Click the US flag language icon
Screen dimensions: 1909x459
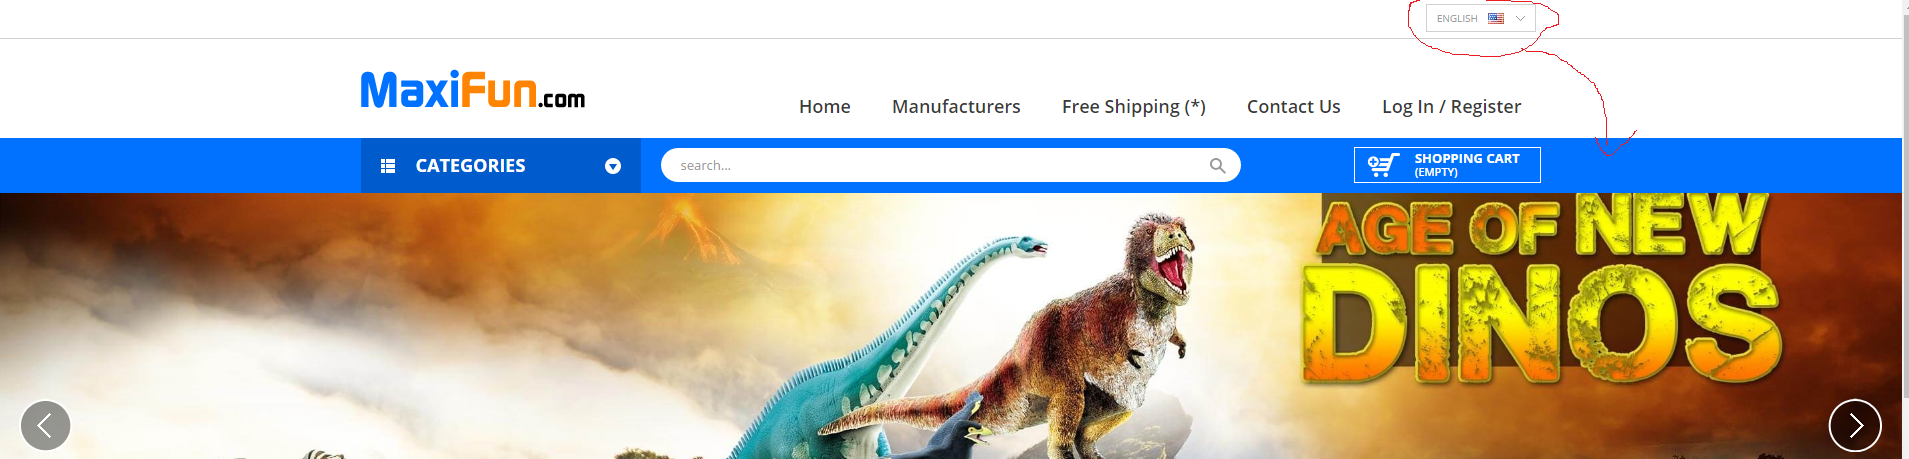coord(1496,18)
